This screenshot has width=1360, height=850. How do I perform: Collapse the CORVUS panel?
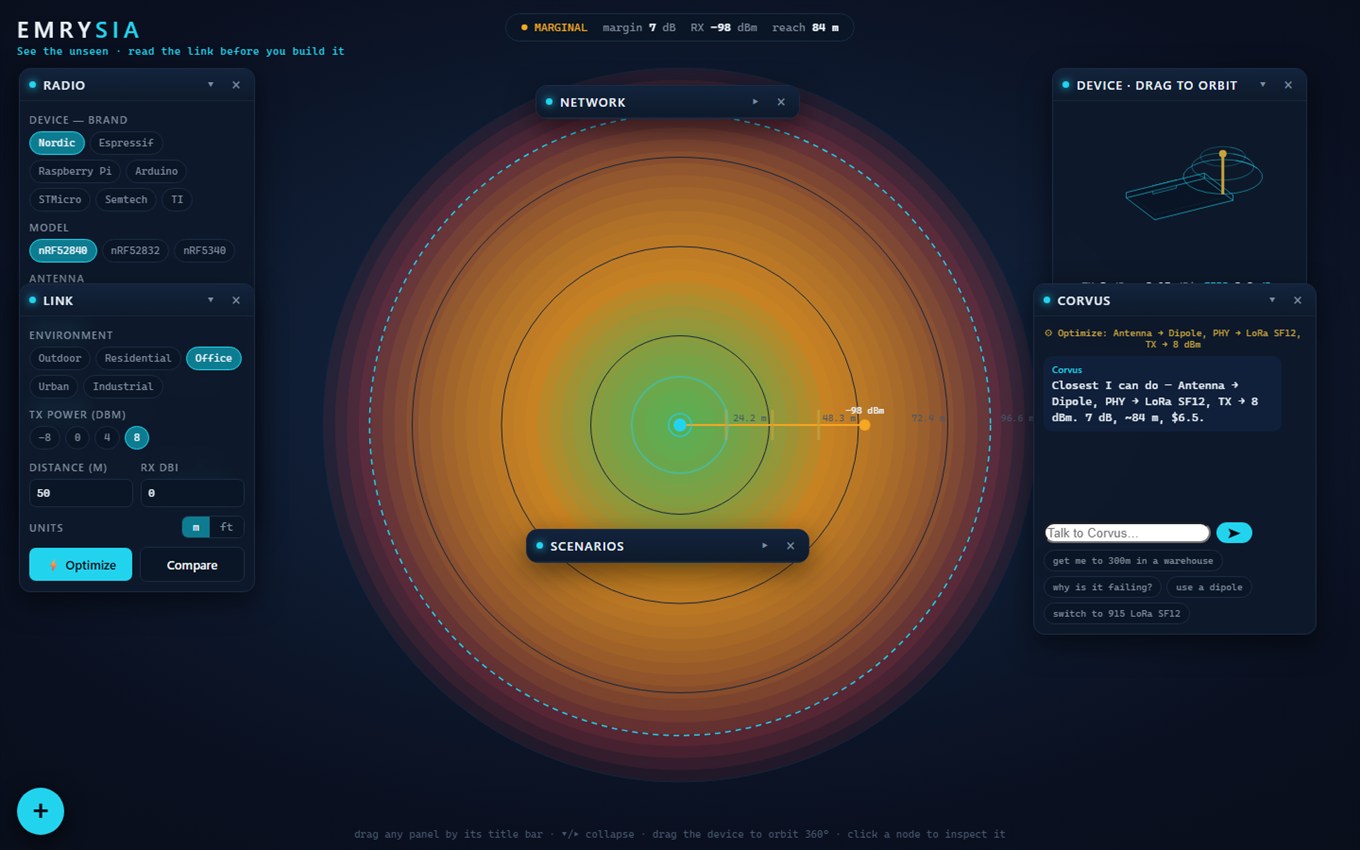click(1272, 300)
